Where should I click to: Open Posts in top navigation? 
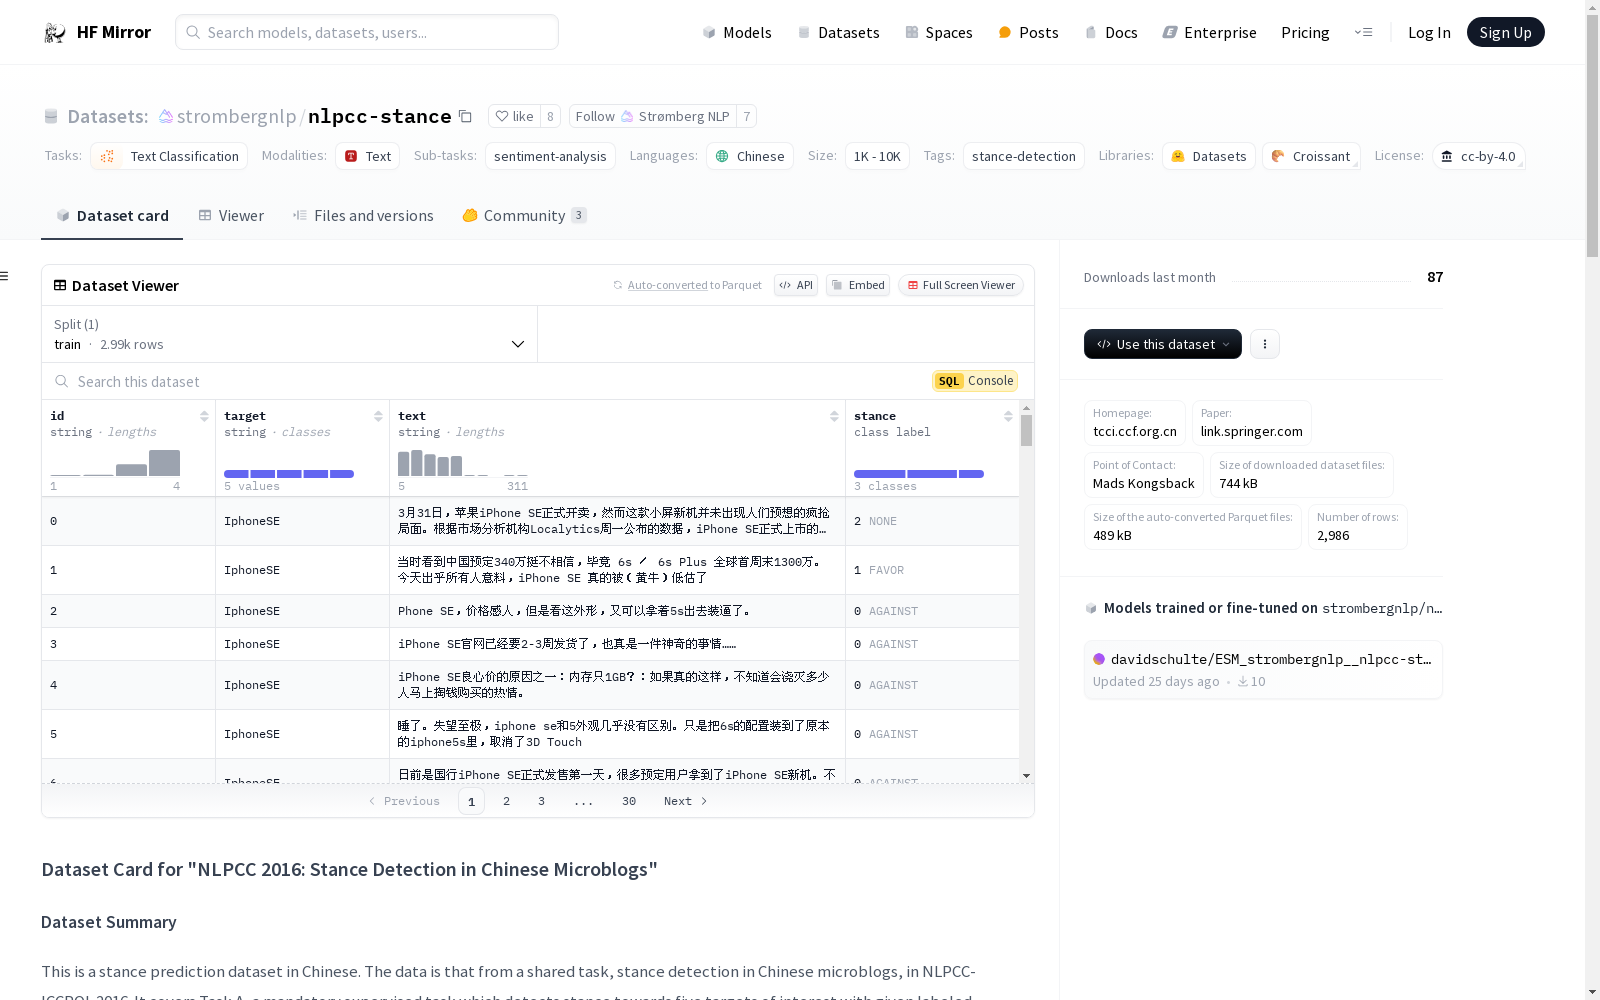point(1028,32)
